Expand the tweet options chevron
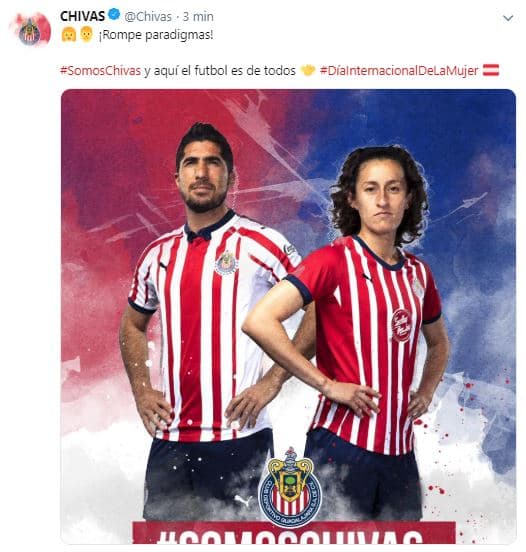This screenshot has height=552, width=526. pos(508,18)
